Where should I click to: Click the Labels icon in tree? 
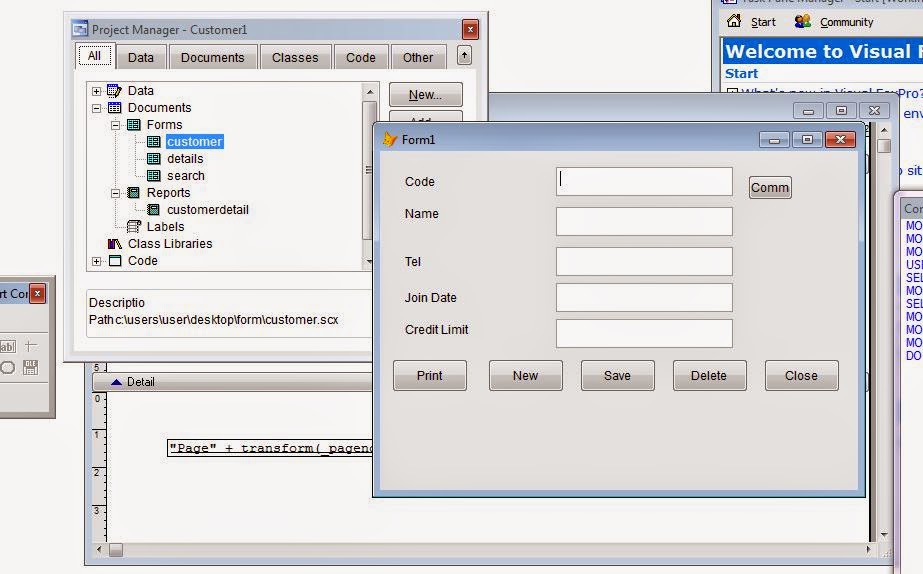point(134,227)
